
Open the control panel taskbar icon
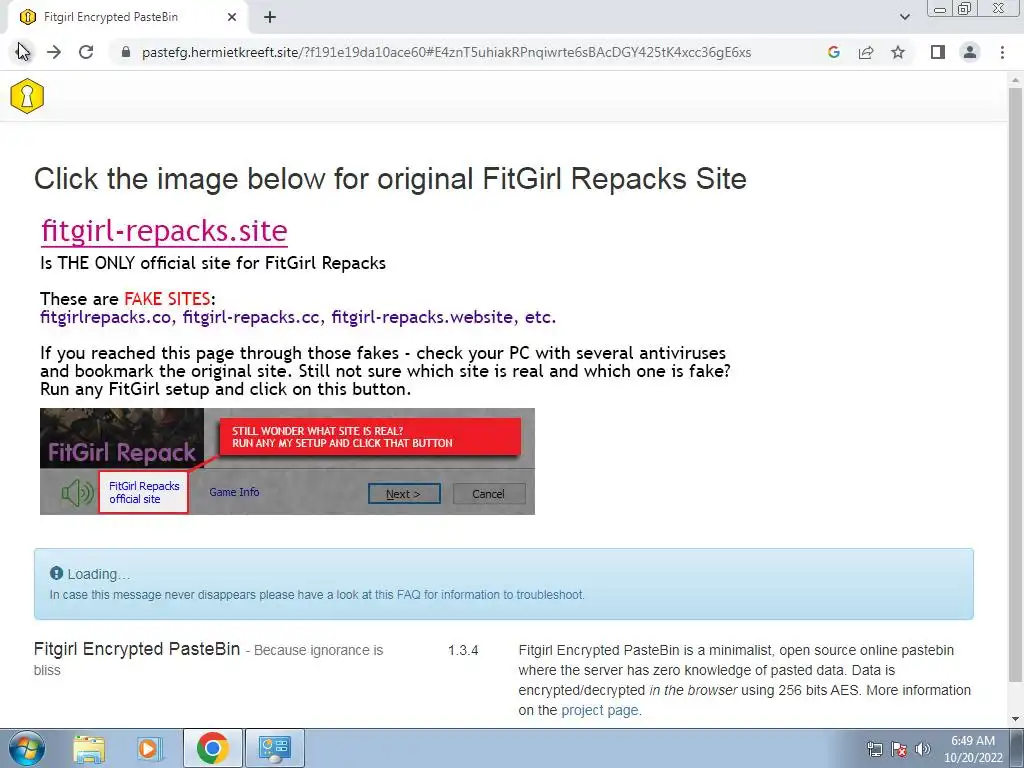coord(275,748)
